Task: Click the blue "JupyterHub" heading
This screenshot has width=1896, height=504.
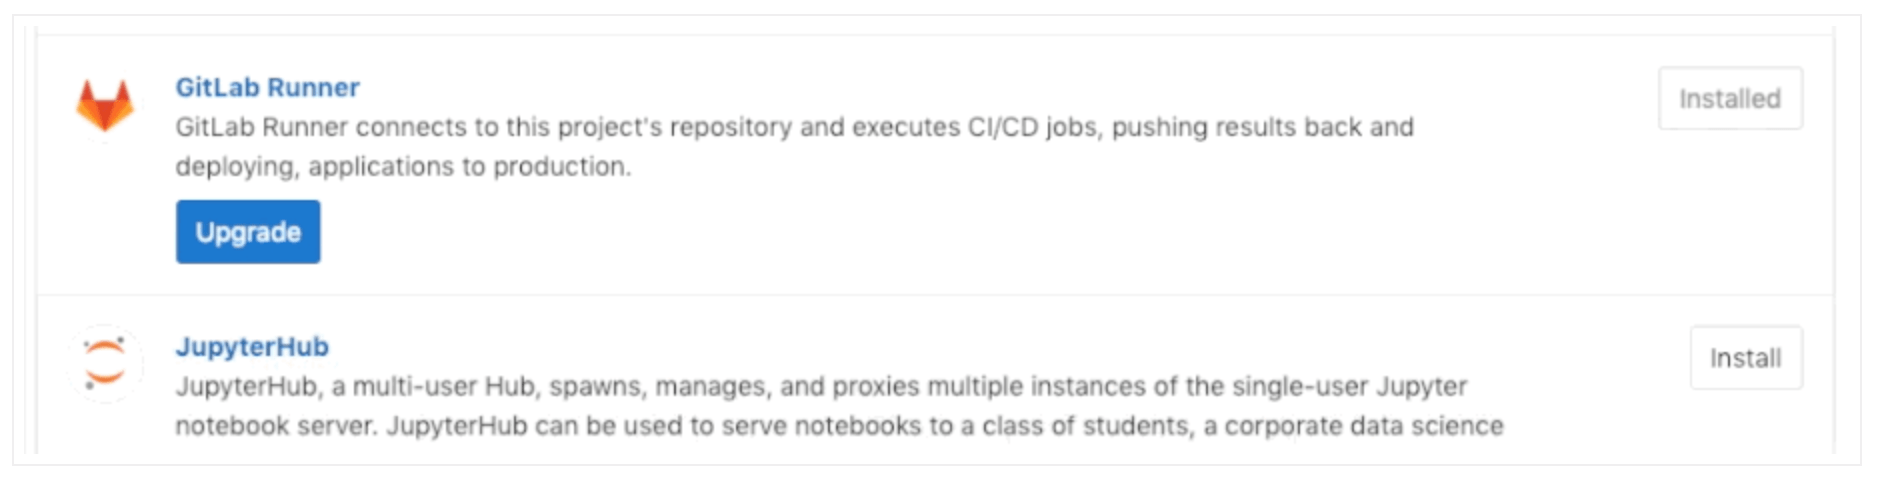Action: [252, 346]
